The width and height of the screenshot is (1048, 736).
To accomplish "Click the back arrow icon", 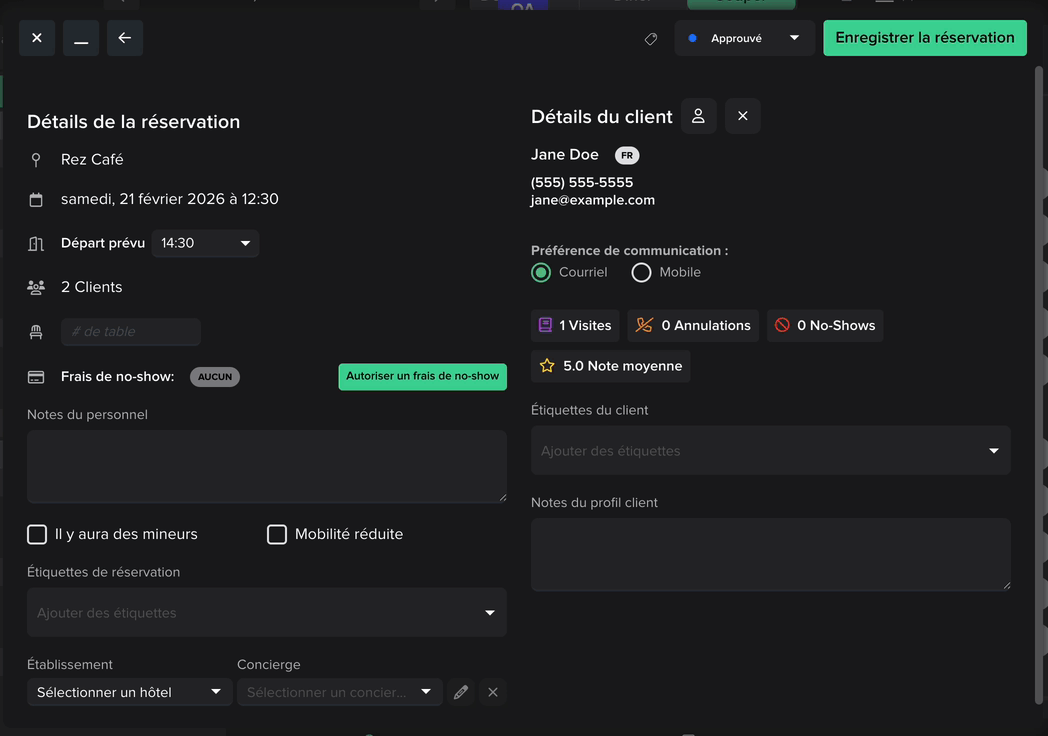I will coord(125,38).
